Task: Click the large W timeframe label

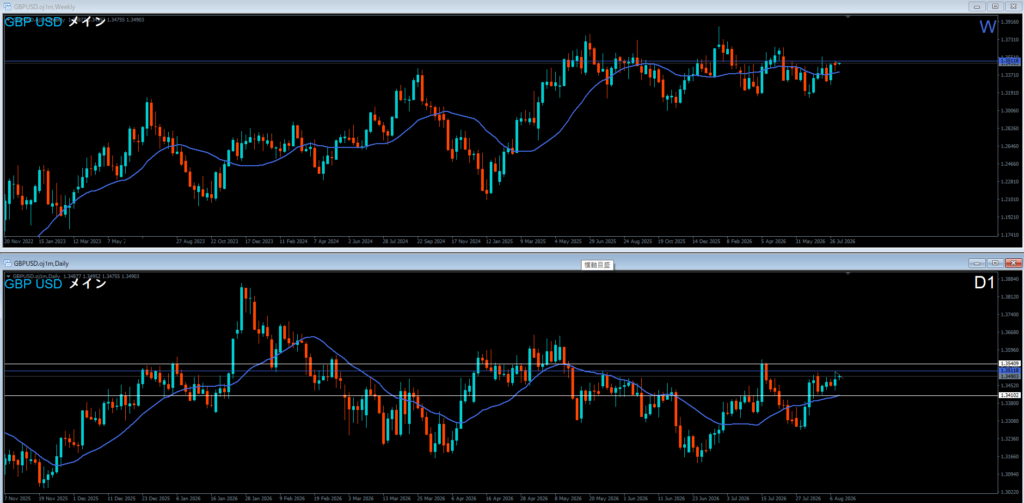Action: click(987, 27)
